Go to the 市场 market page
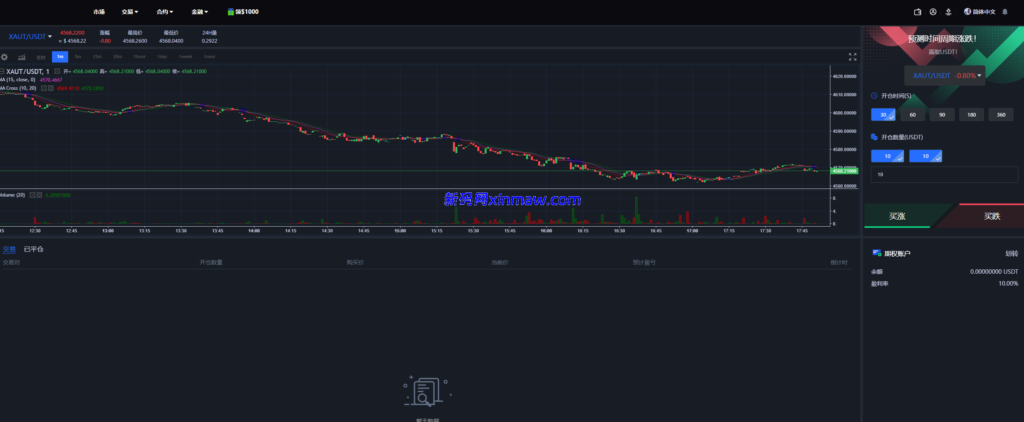The height and width of the screenshot is (422, 1024). [99, 12]
